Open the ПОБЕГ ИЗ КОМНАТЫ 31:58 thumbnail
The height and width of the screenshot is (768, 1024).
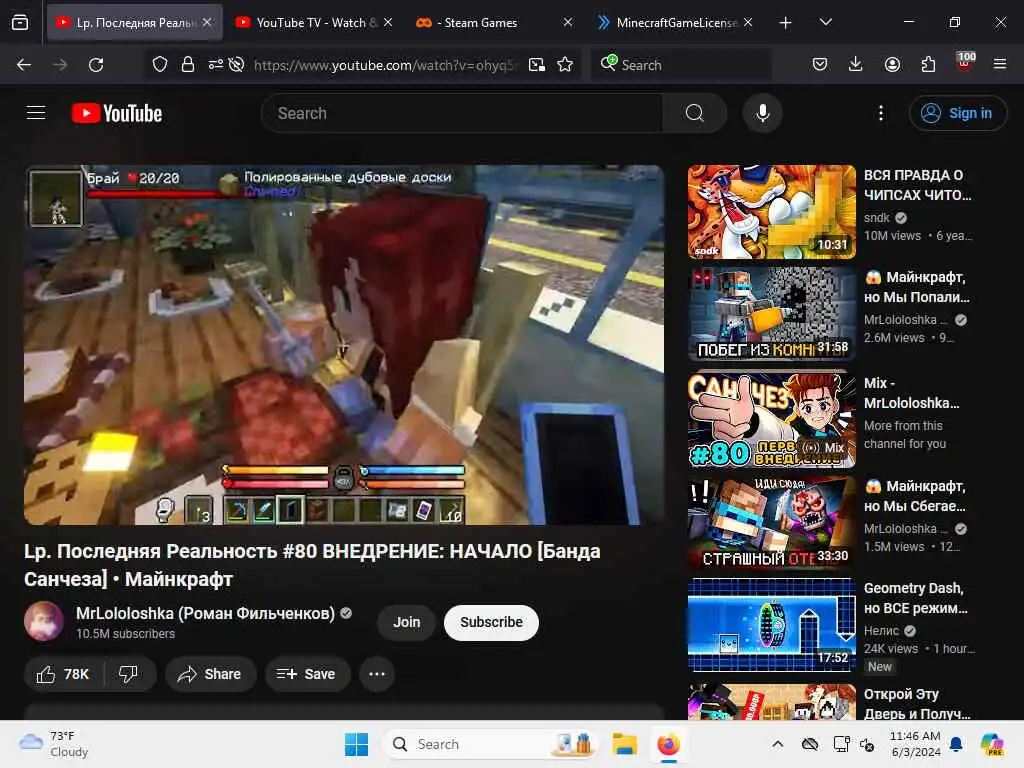click(771, 313)
